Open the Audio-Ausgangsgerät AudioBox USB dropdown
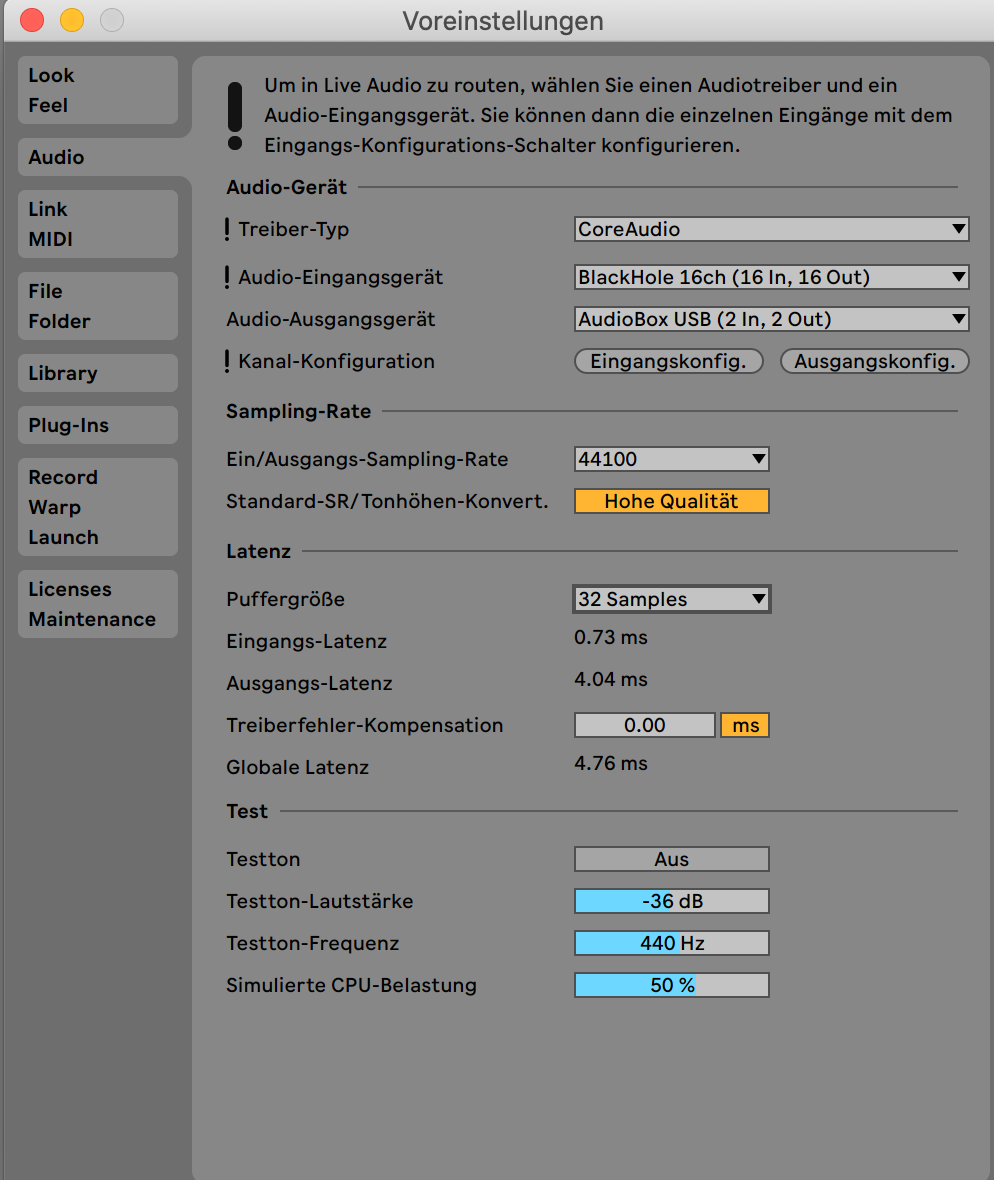 click(771, 320)
